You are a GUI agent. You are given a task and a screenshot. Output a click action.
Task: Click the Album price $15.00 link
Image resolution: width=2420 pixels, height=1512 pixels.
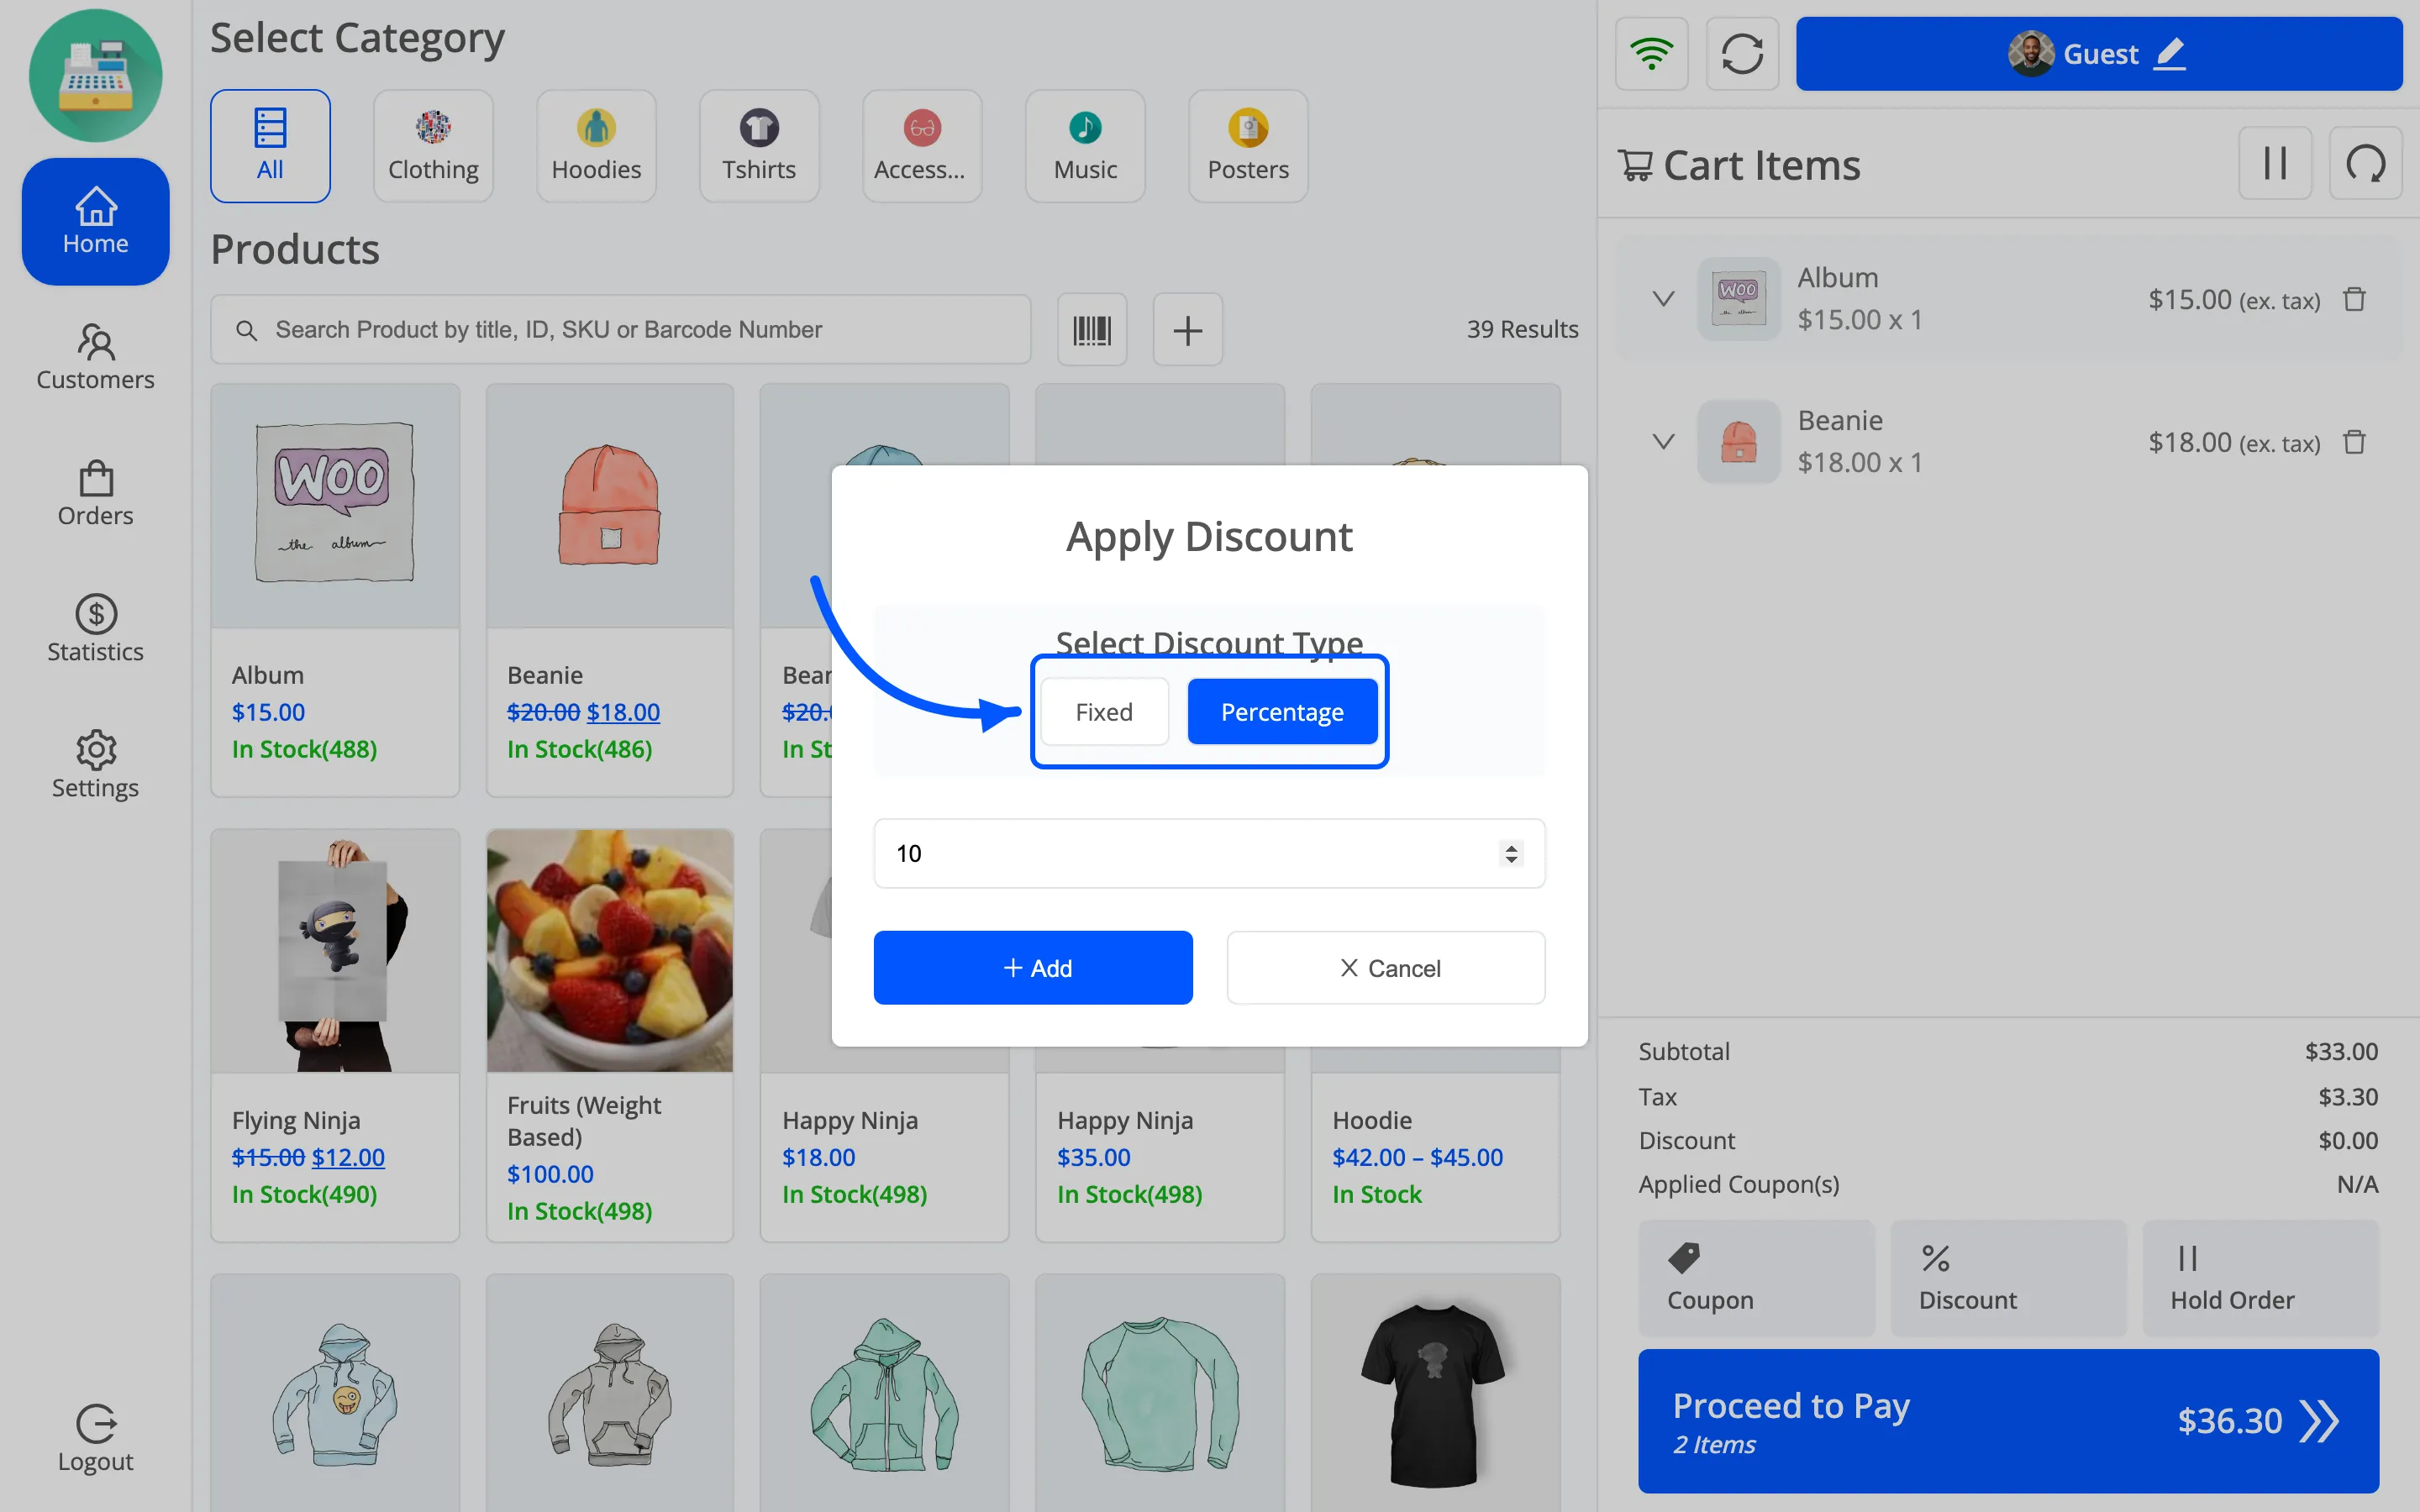point(268,712)
